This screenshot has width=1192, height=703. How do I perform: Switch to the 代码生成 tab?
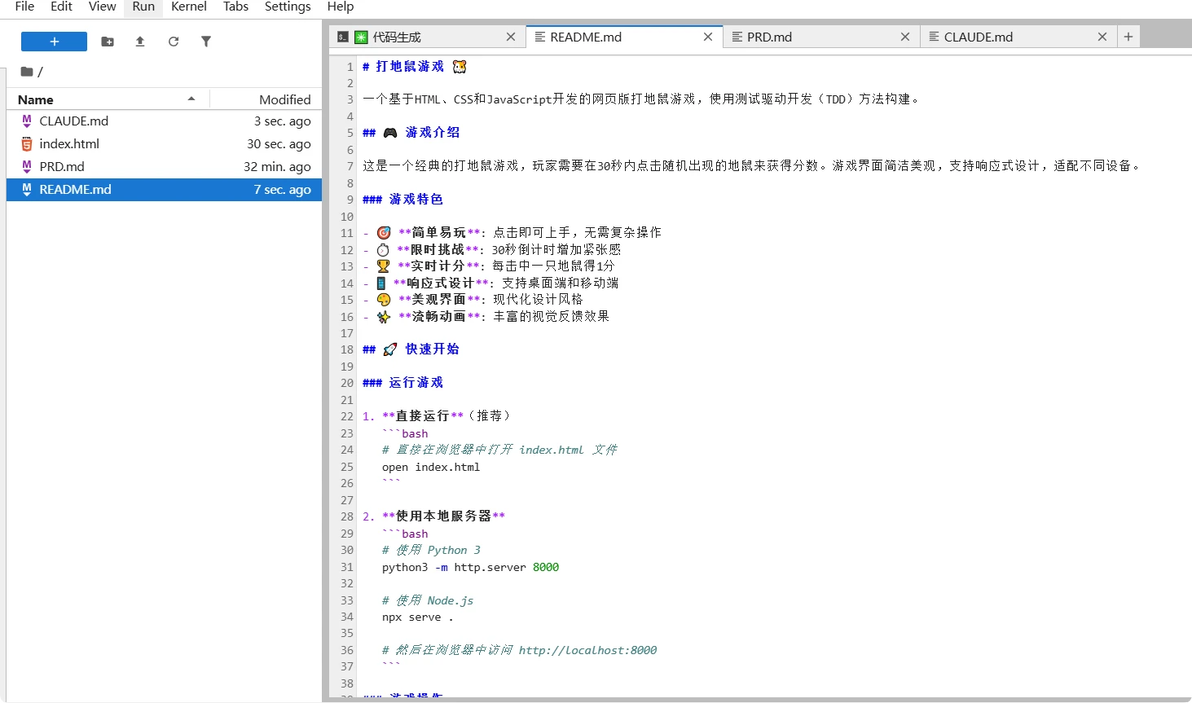pyautogui.click(x=396, y=36)
